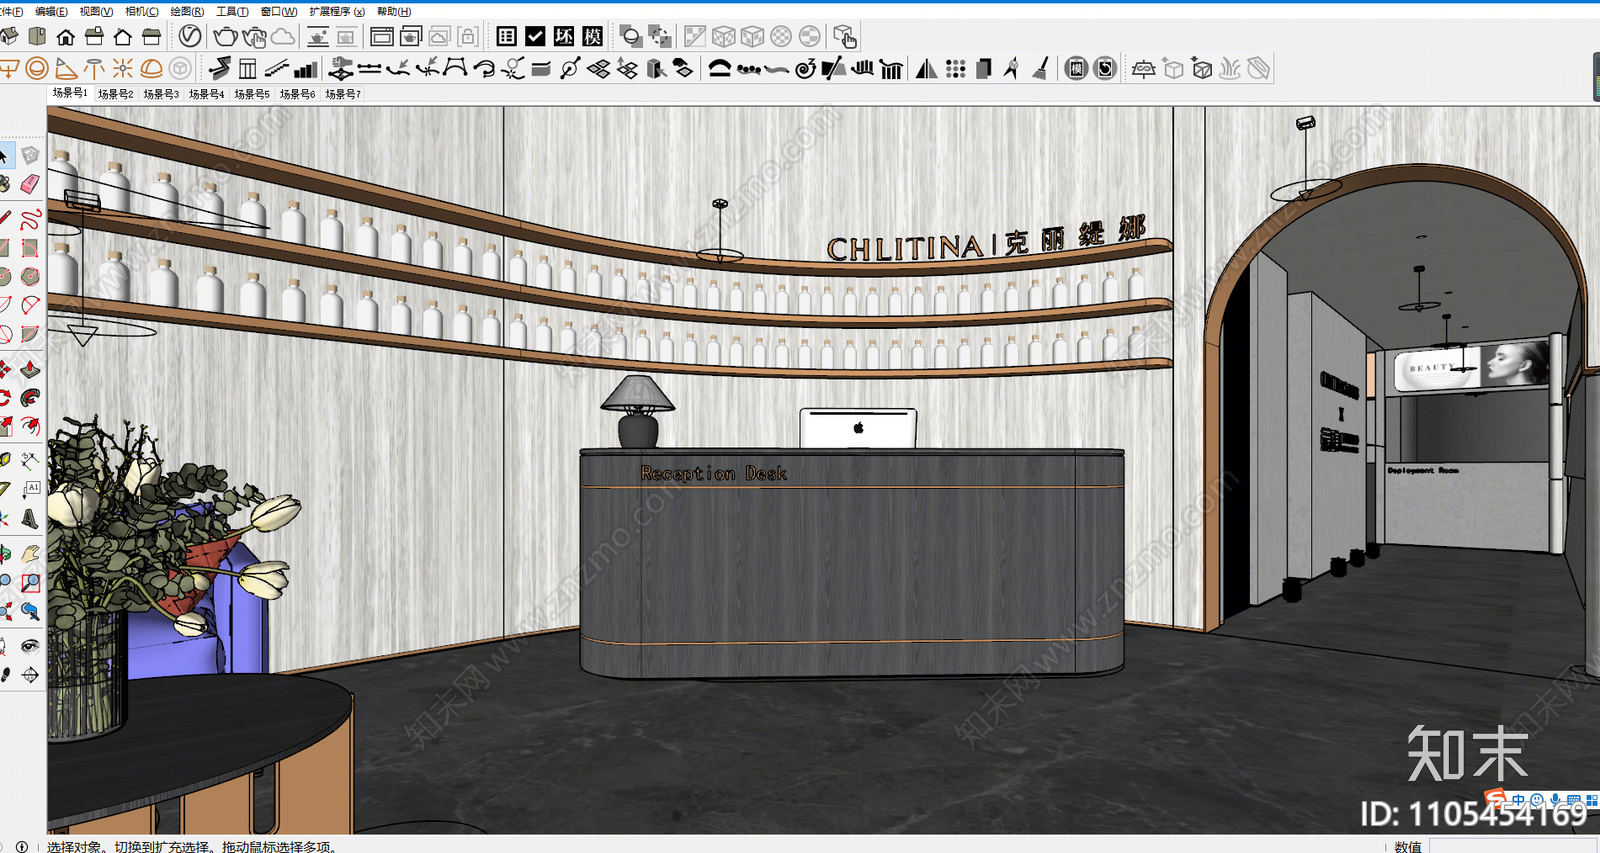1600x853 pixels.
Task: Open the 编辑(E) menu
Action: (x=51, y=12)
